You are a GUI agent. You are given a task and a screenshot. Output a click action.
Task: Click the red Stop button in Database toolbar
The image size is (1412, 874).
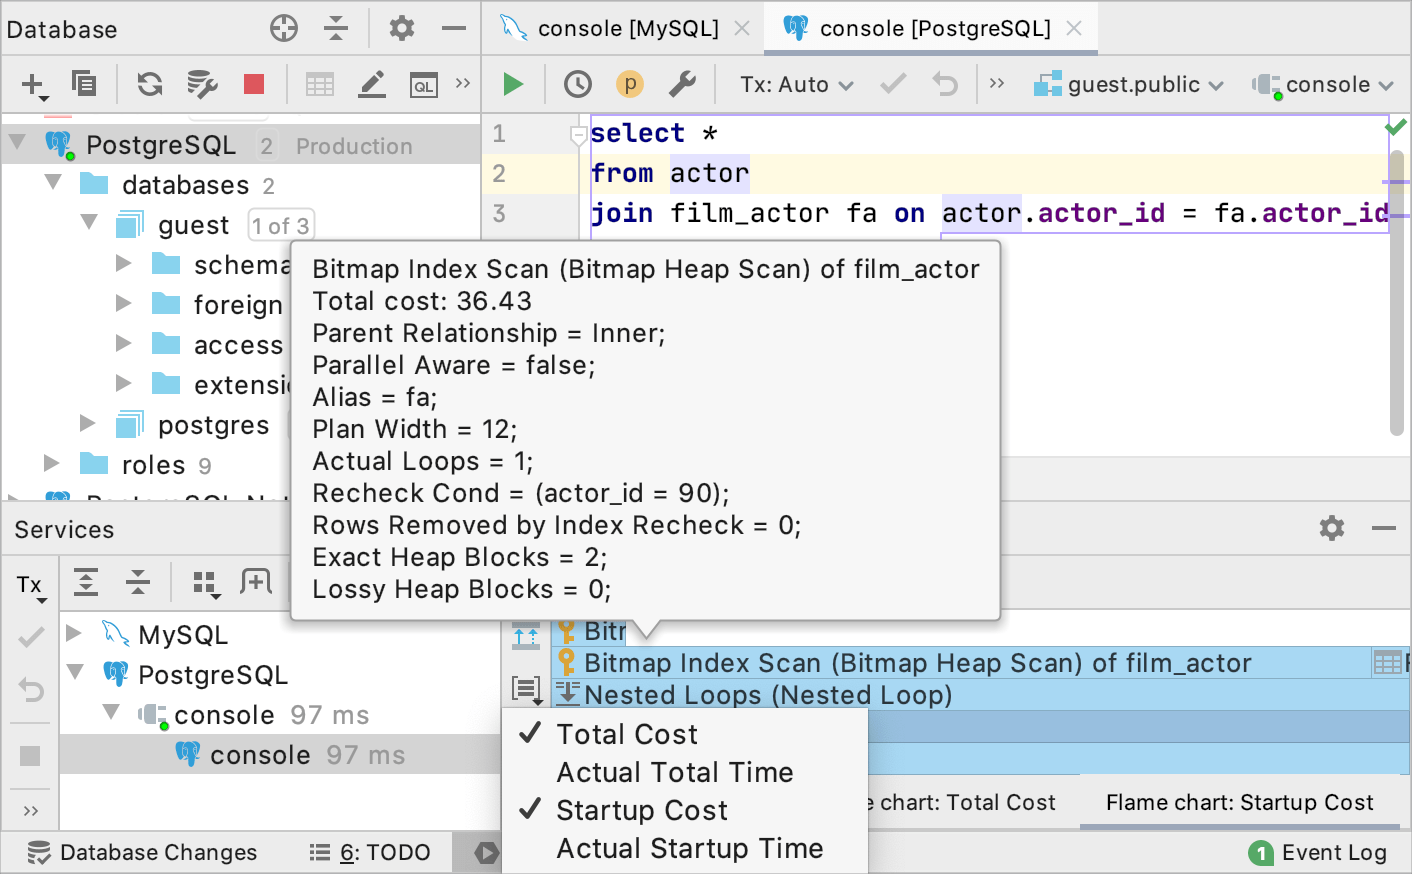click(x=254, y=85)
